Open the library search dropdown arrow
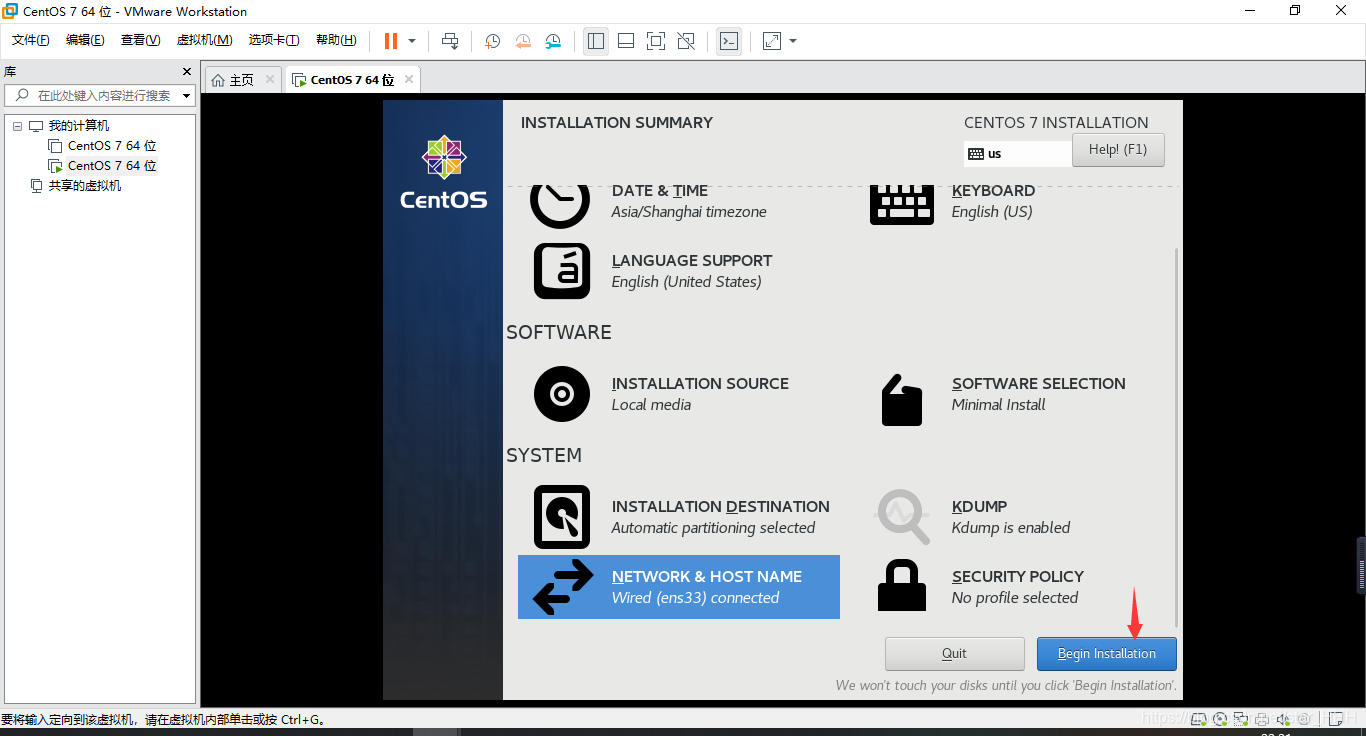Viewport: 1366px width, 736px height. pos(187,96)
